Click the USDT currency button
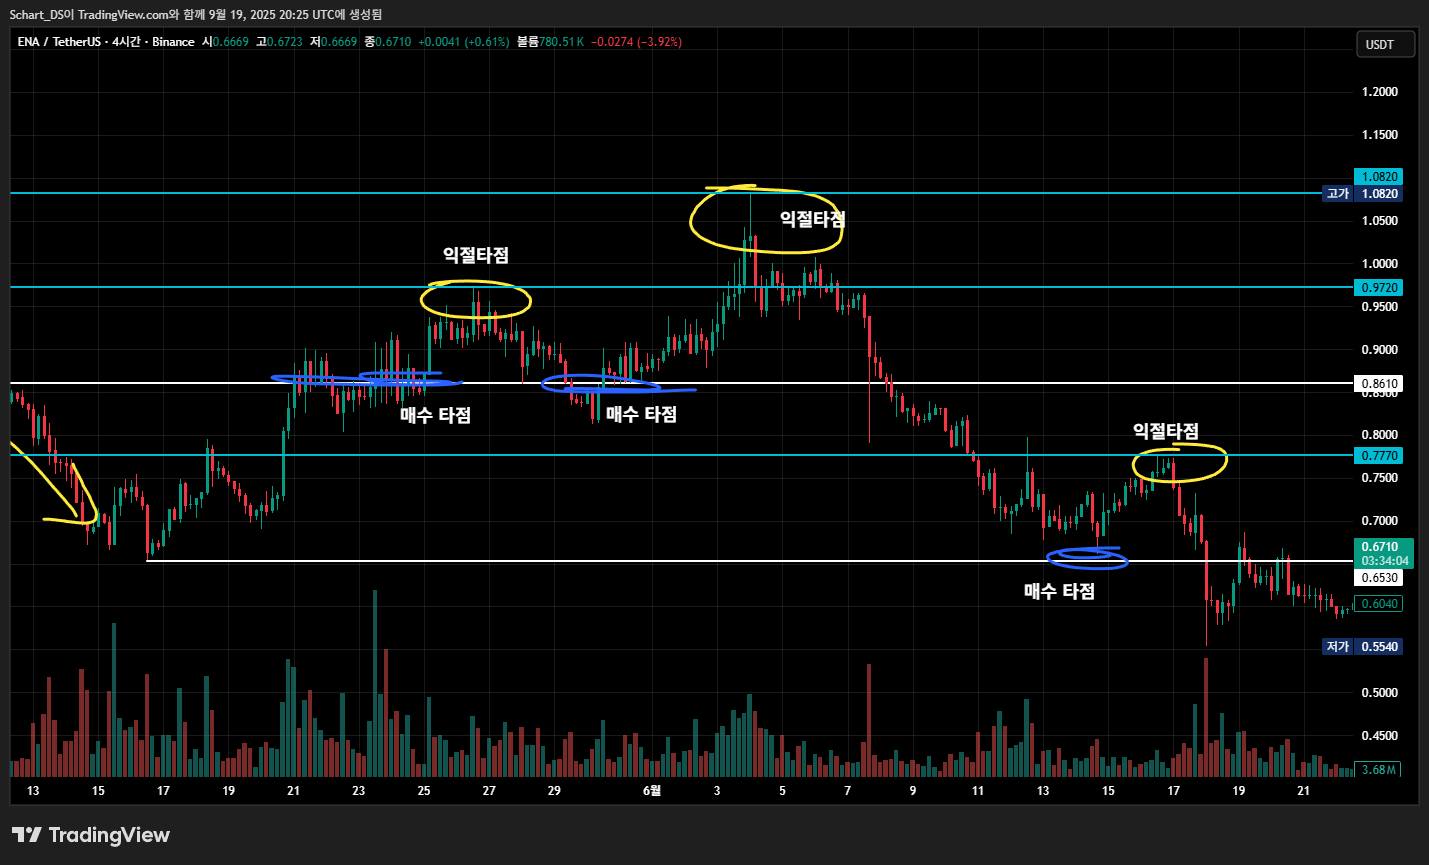Image resolution: width=1429 pixels, height=865 pixels. point(1384,44)
